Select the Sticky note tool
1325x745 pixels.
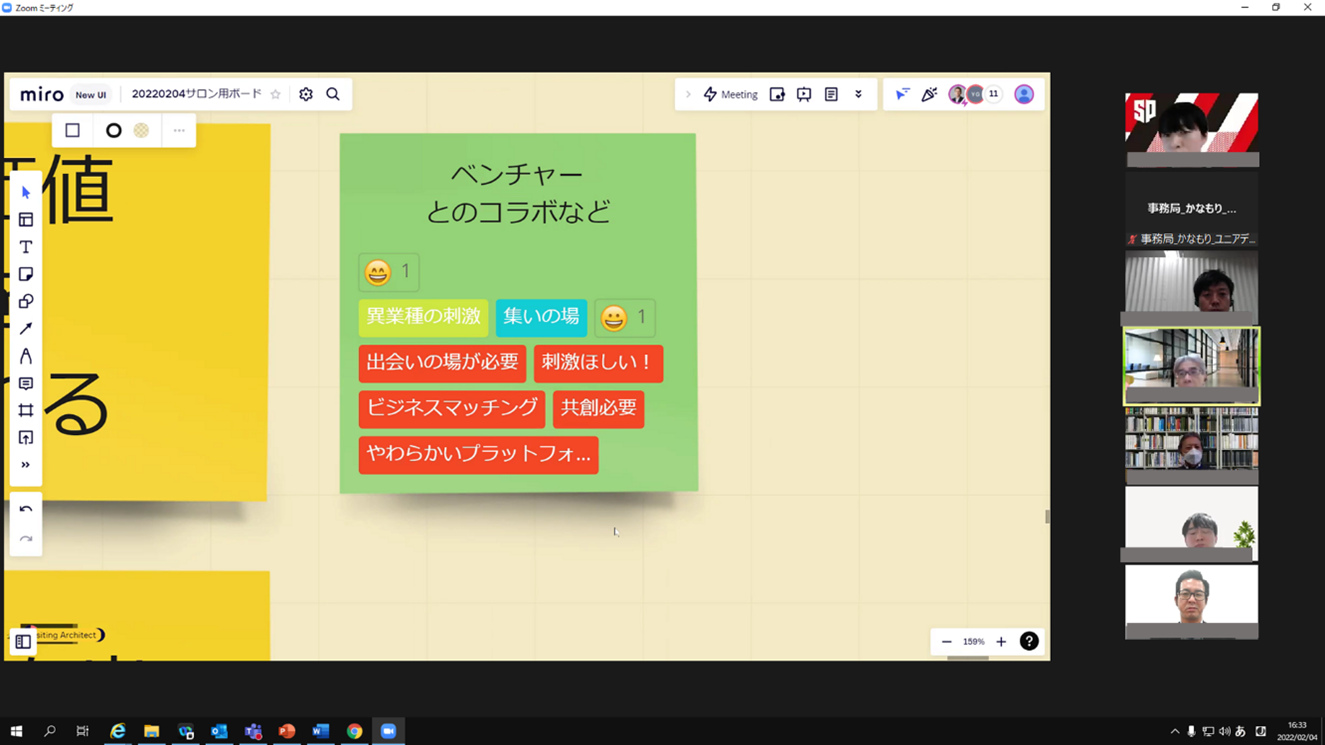tap(26, 274)
